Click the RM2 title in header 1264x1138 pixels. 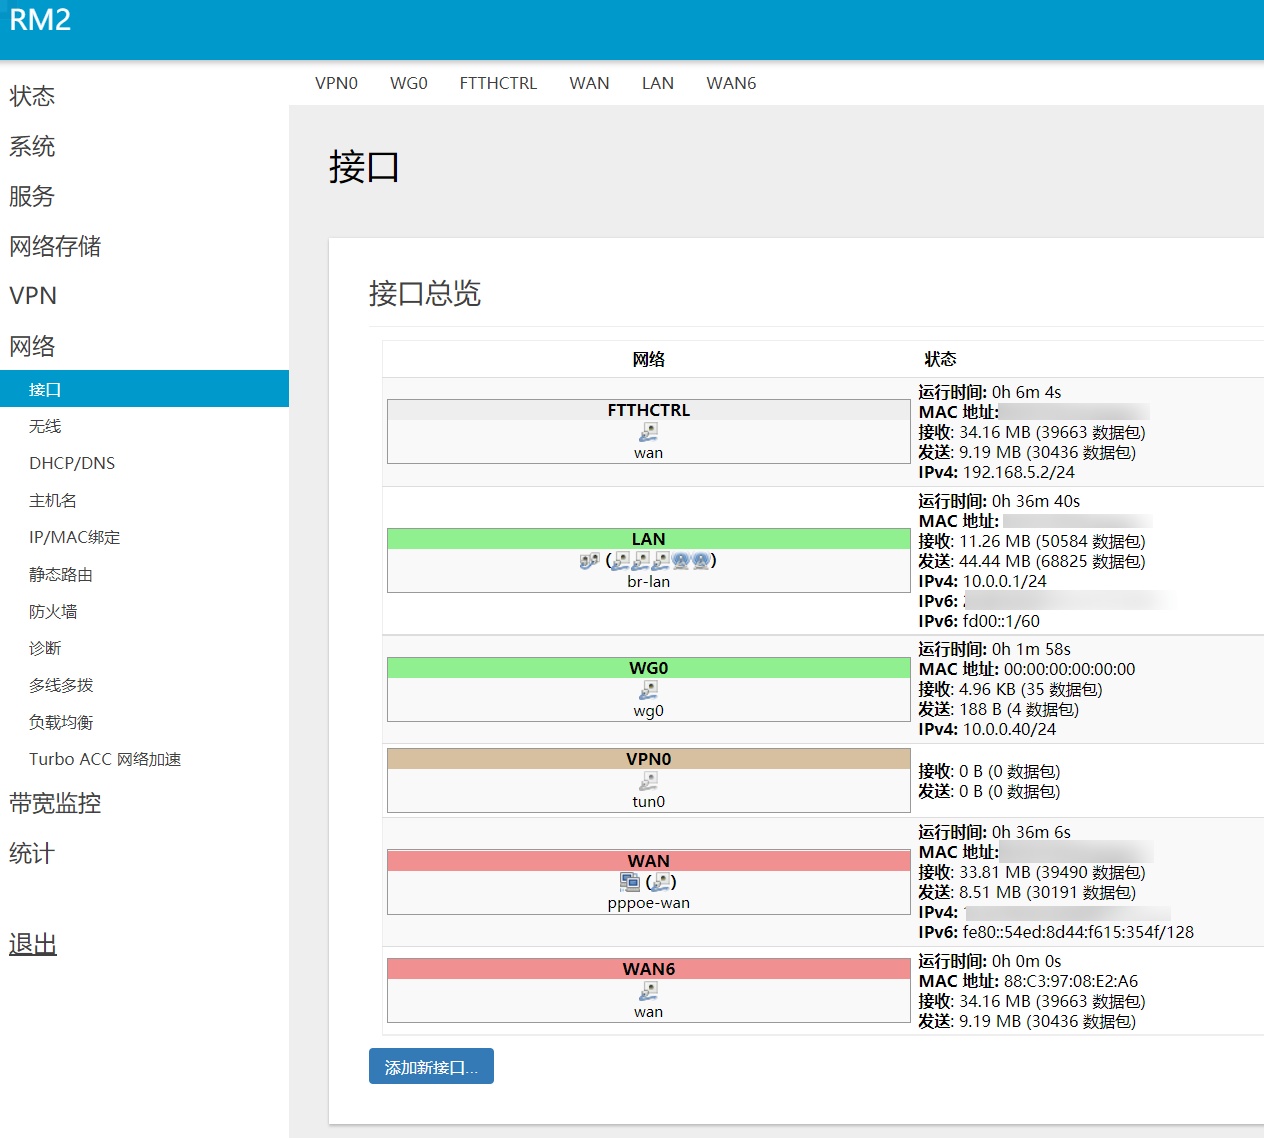point(40,20)
